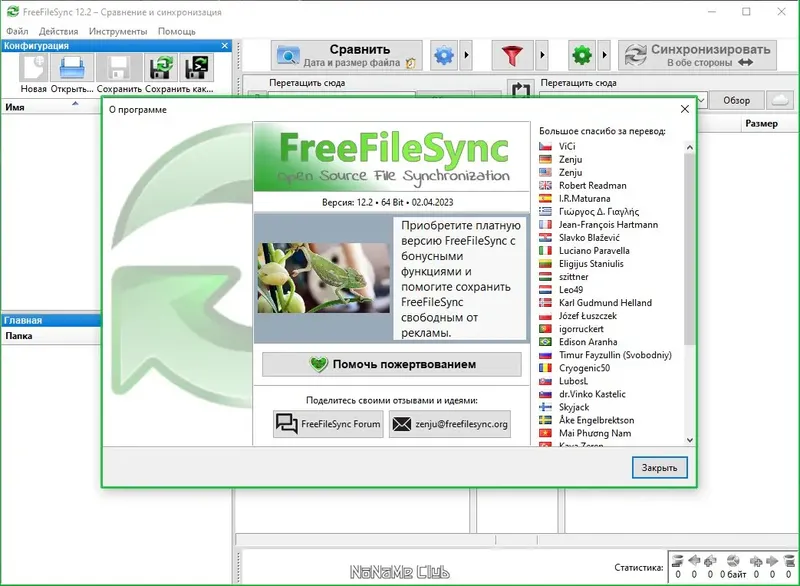Click the data volume statistics icon
The height and width of the screenshot is (586, 800).
coord(733,560)
